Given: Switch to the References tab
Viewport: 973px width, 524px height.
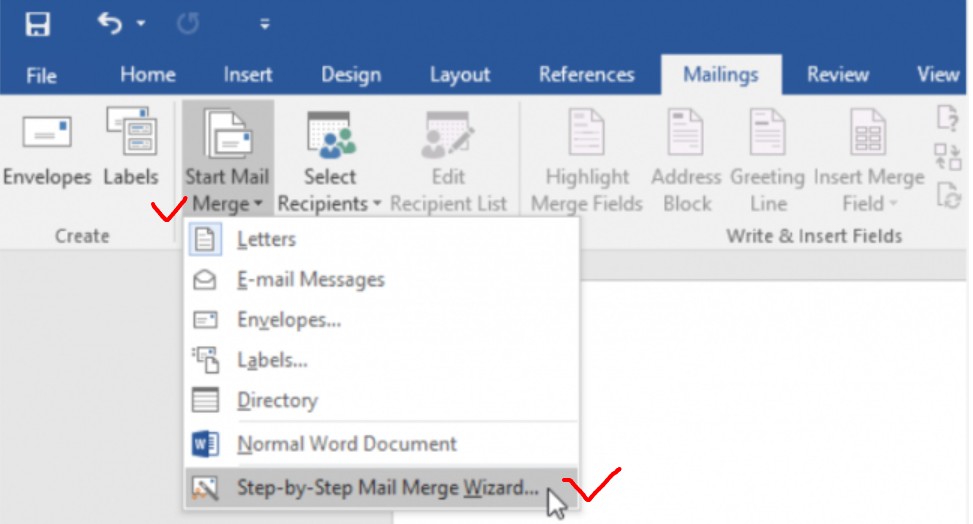Looking at the screenshot, I should [x=586, y=75].
